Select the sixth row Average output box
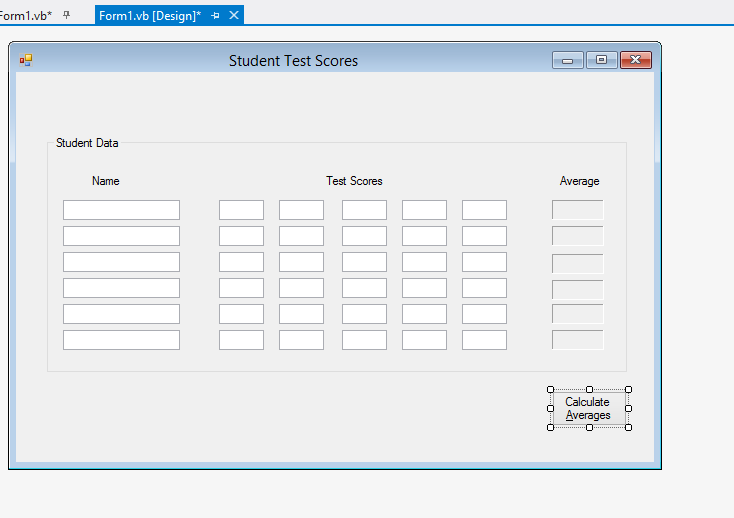Screen dimensions: 734x518 pyautogui.click(x=578, y=340)
